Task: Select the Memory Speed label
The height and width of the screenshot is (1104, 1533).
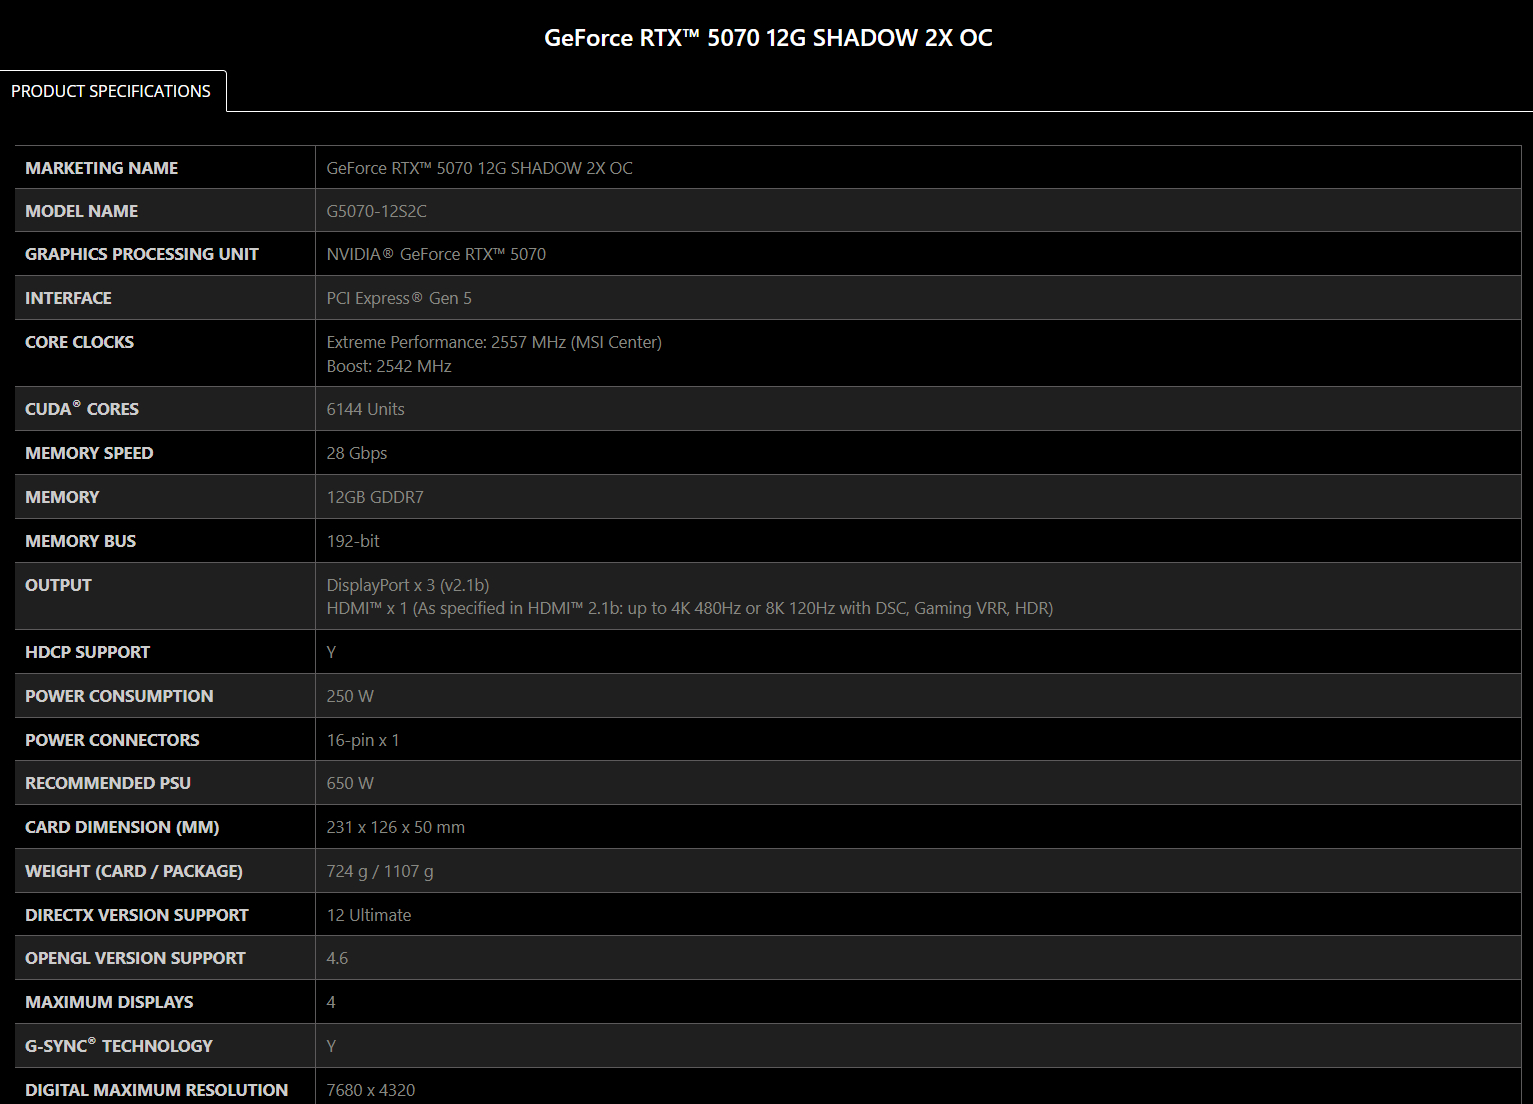Action: pos(89,453)
